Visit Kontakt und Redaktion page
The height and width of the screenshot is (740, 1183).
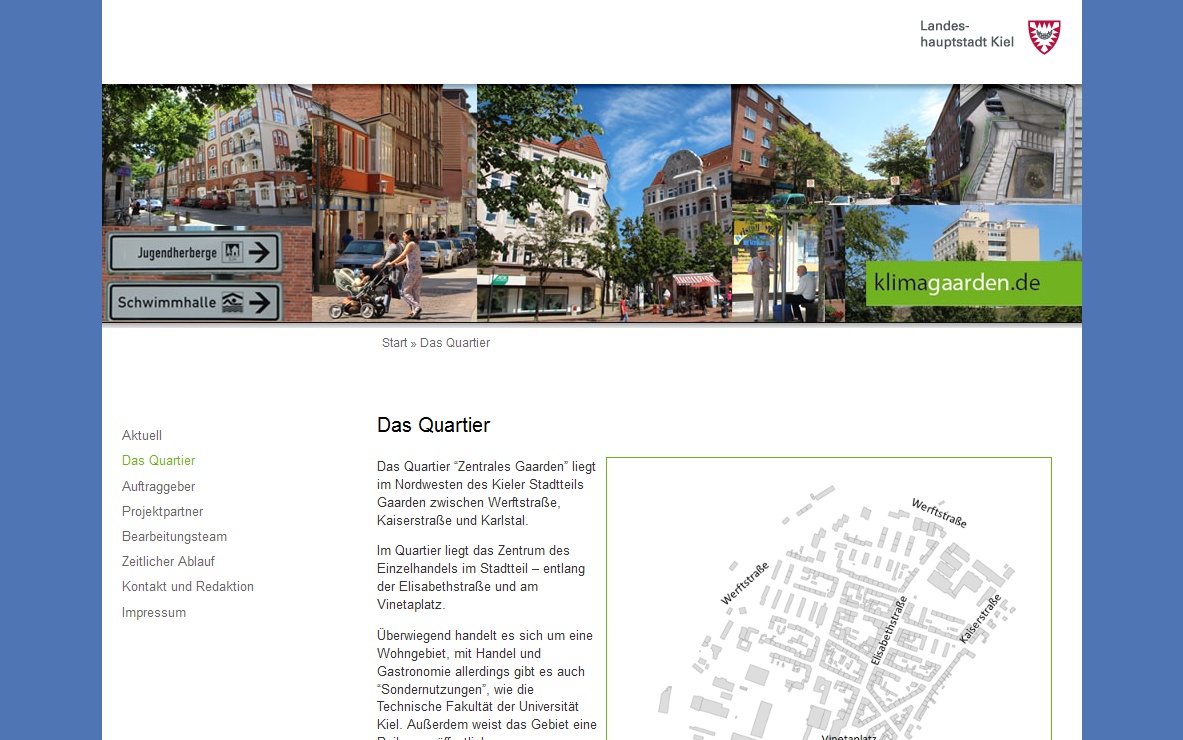pyautogui.click(x=188, y=586)
